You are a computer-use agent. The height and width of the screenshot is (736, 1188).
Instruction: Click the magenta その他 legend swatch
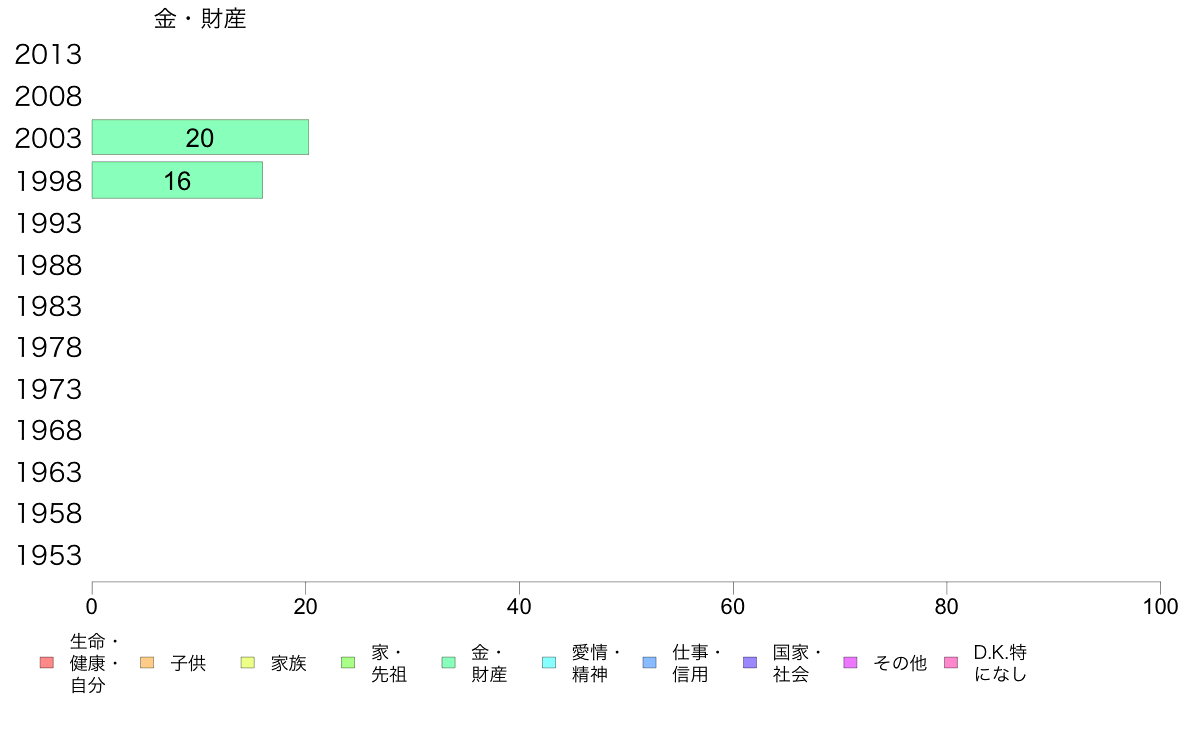851,663
